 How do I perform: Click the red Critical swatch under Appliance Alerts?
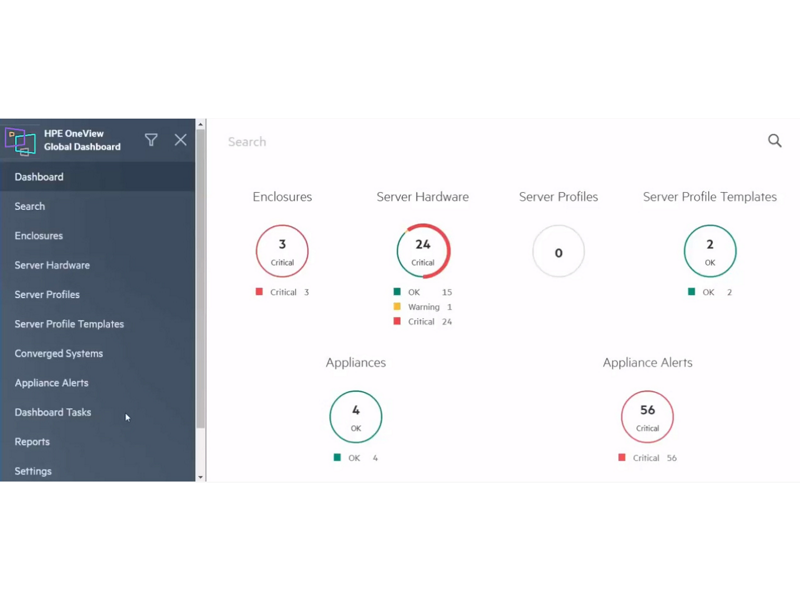(x=622, y=458)
